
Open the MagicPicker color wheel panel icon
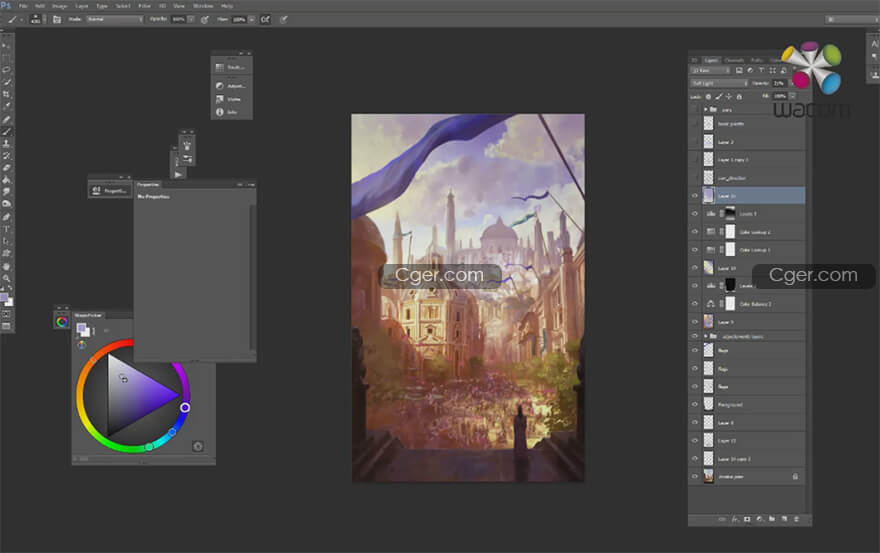click(62, 322)
